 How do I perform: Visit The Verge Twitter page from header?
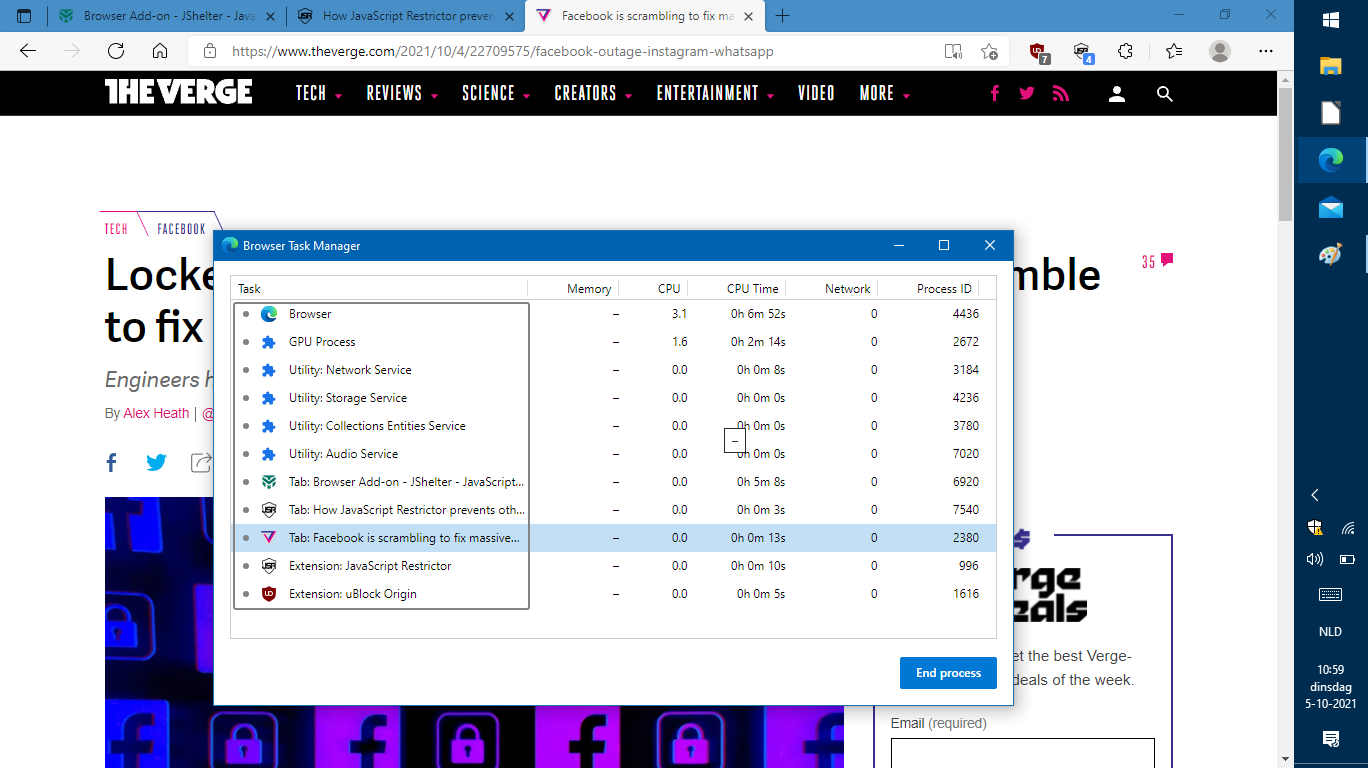pos(1027,93)
